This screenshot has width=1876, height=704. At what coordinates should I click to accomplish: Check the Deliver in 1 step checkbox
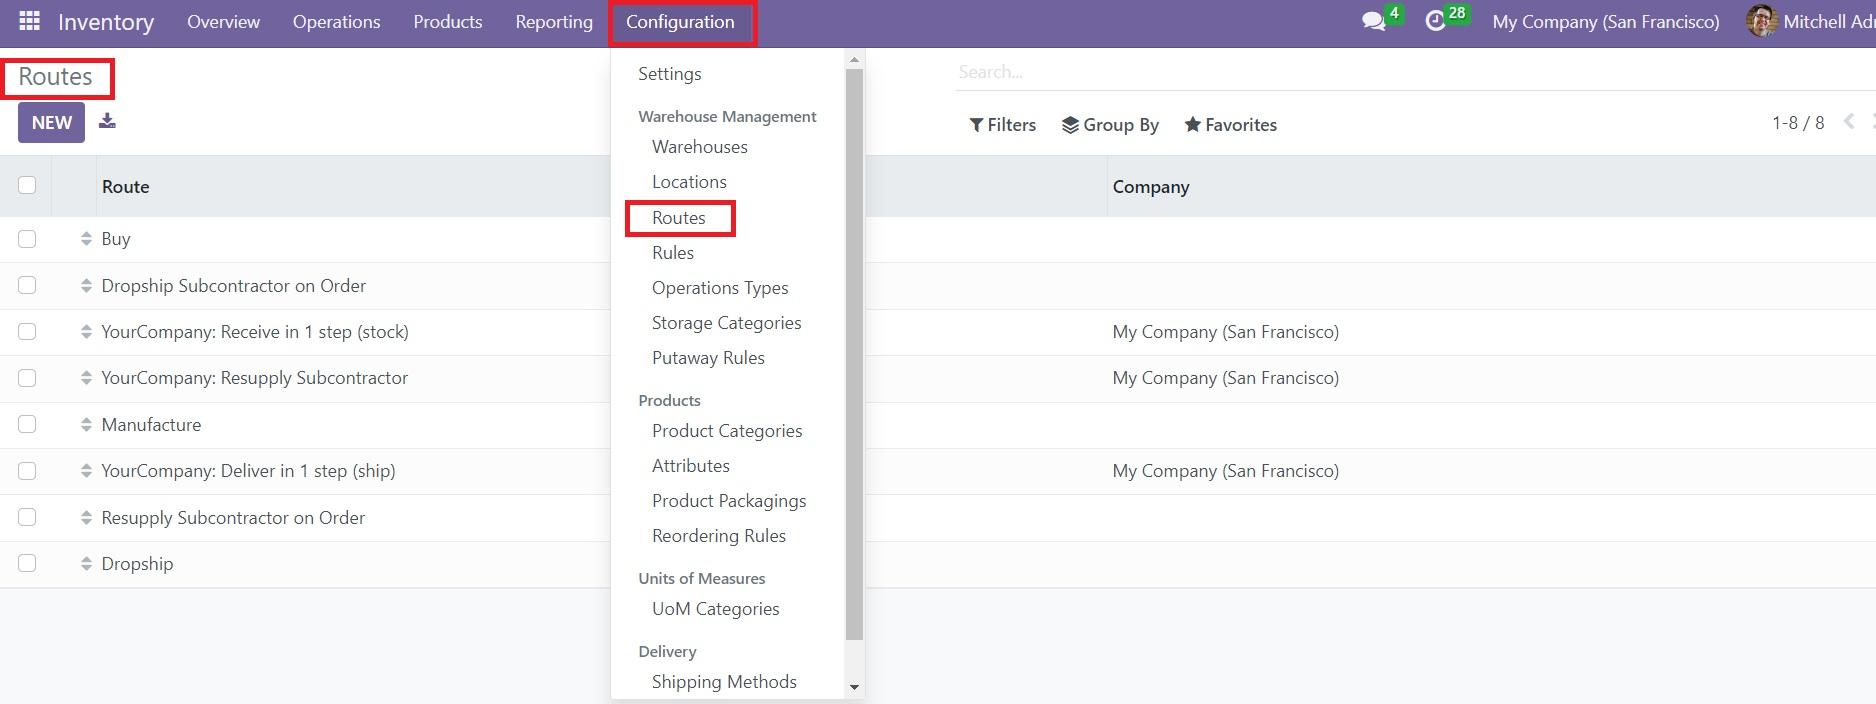(27, 471)
